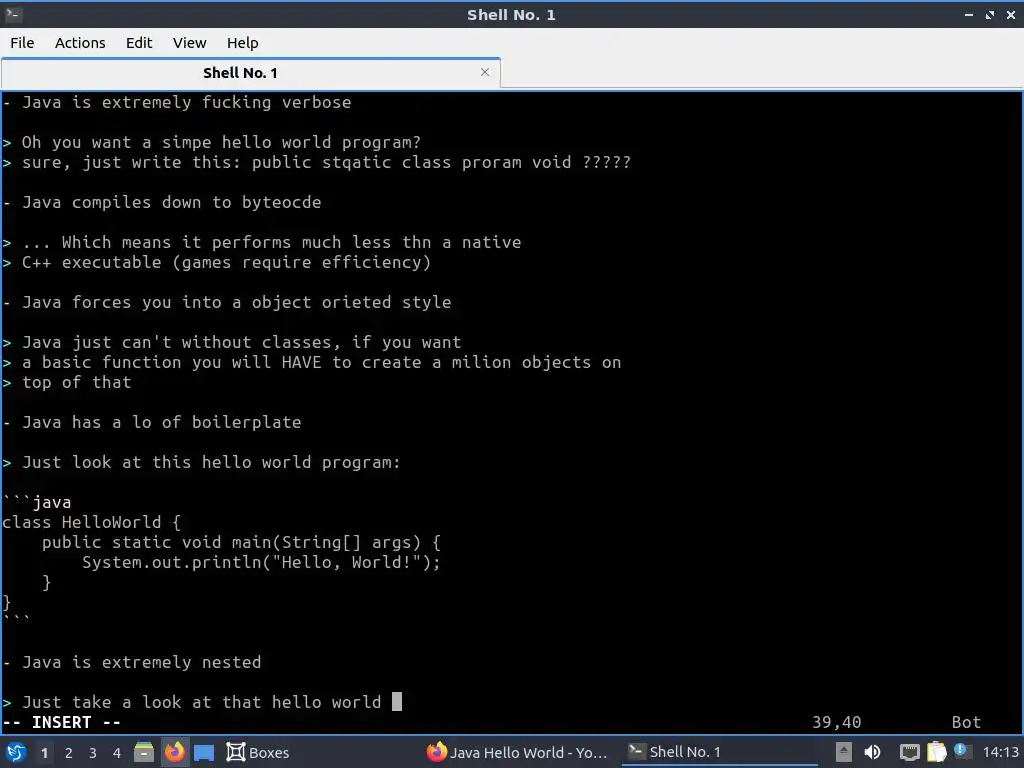
Task: Open the clipboard manager tray icon
Action: tap(936, 752)
